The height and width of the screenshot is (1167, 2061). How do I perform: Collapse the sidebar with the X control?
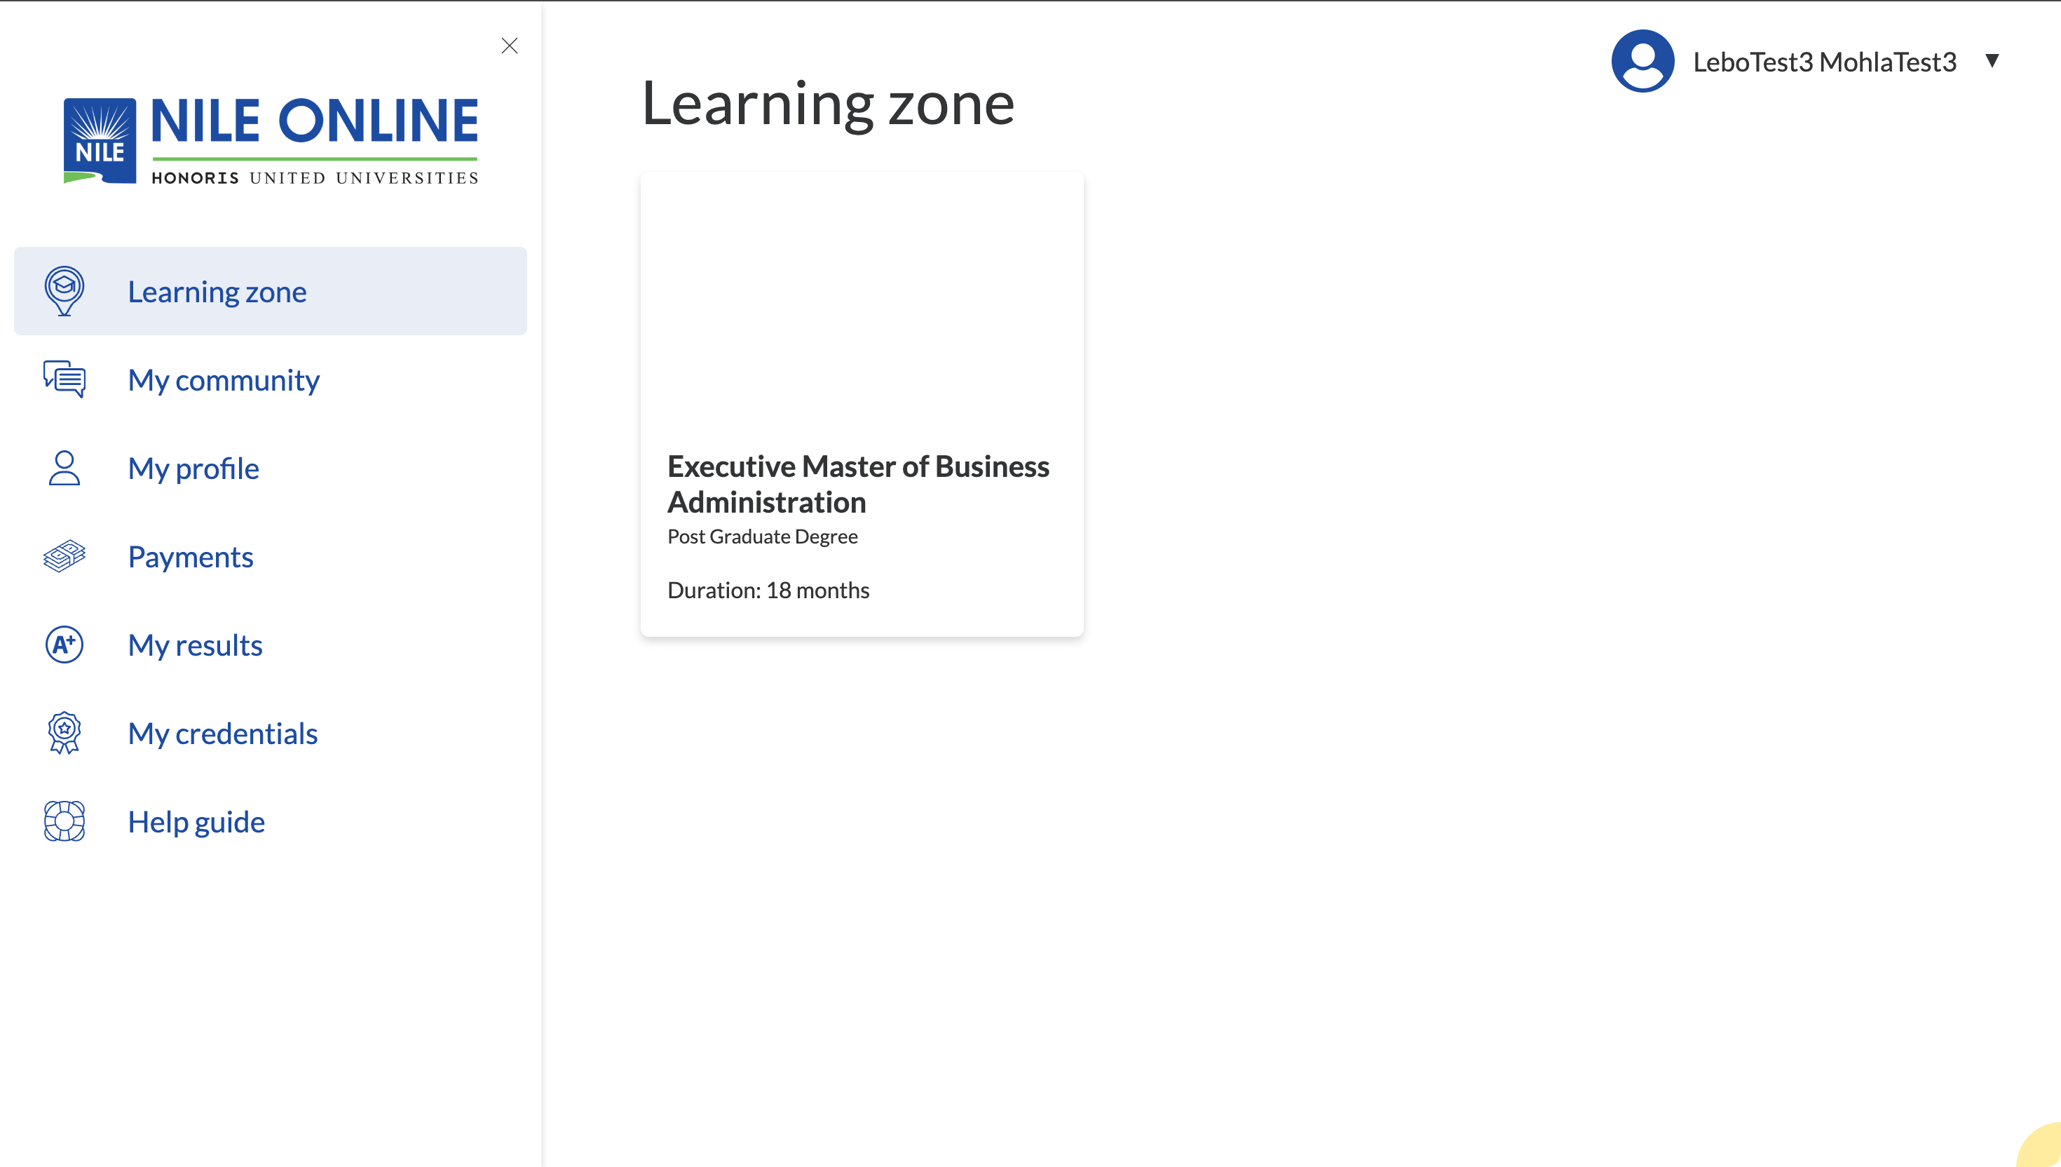[x=510, y=46]
